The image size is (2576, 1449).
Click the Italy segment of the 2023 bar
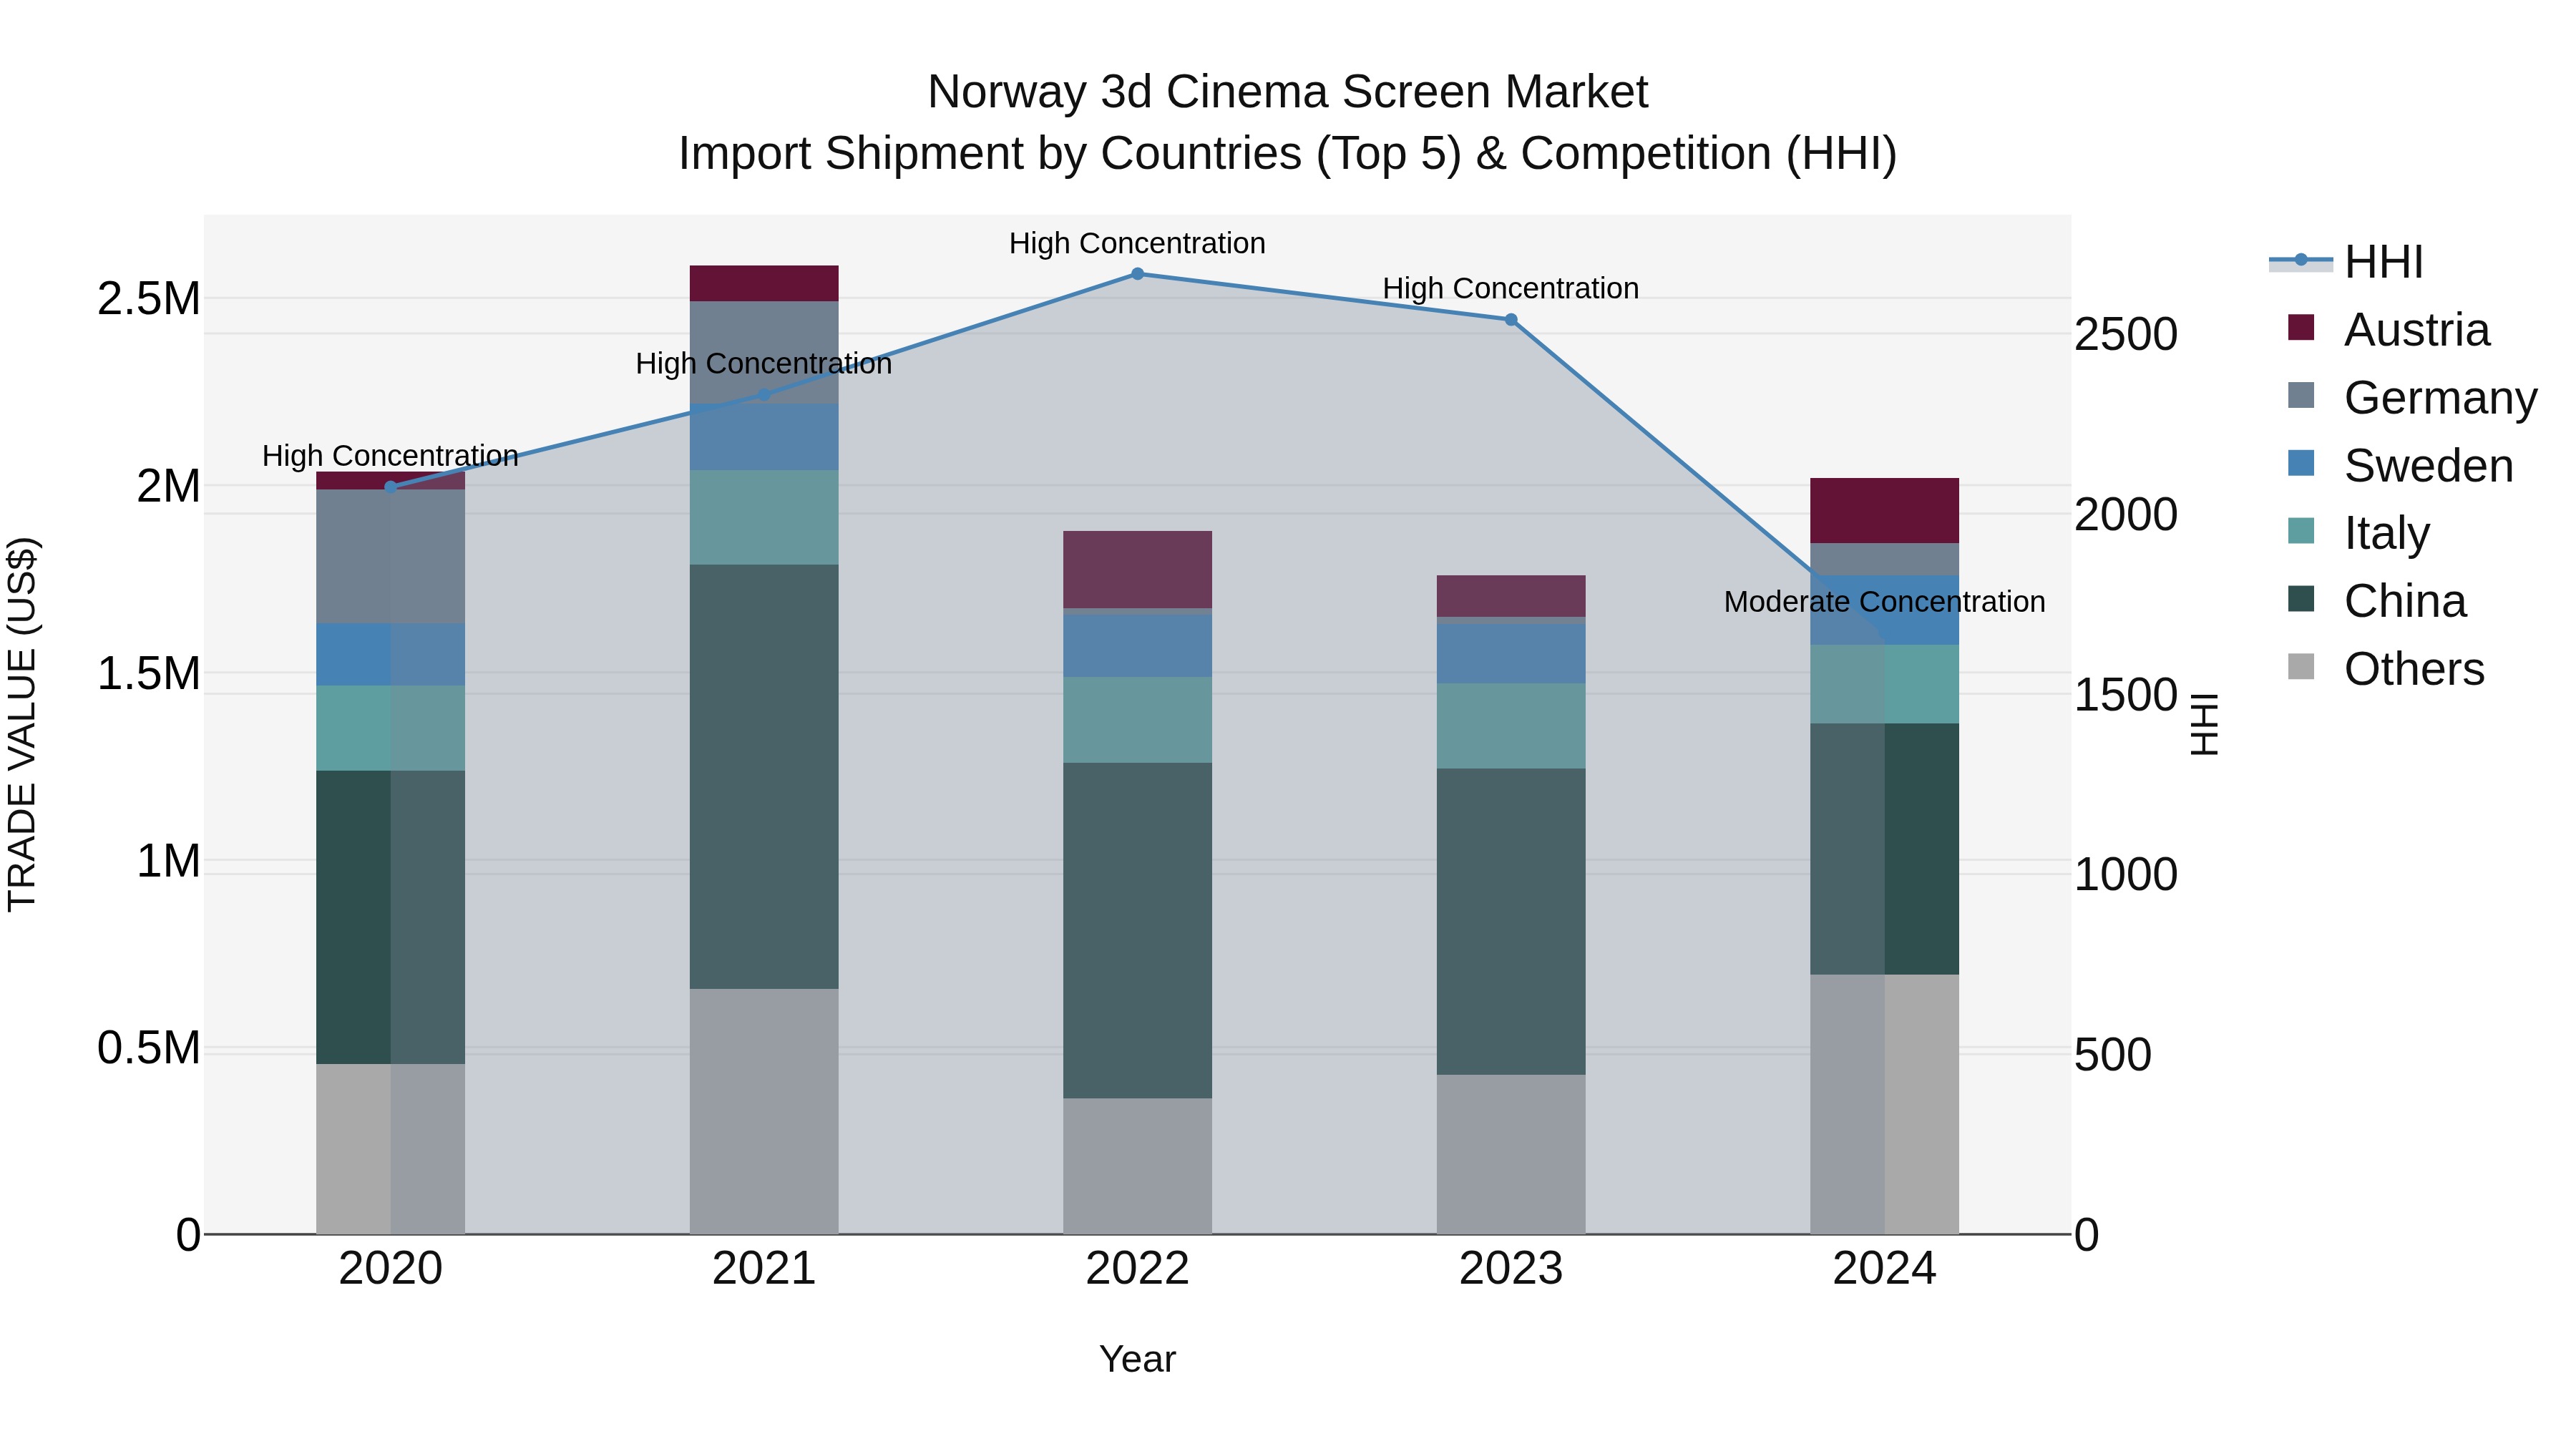click(x=1511, y=726)
